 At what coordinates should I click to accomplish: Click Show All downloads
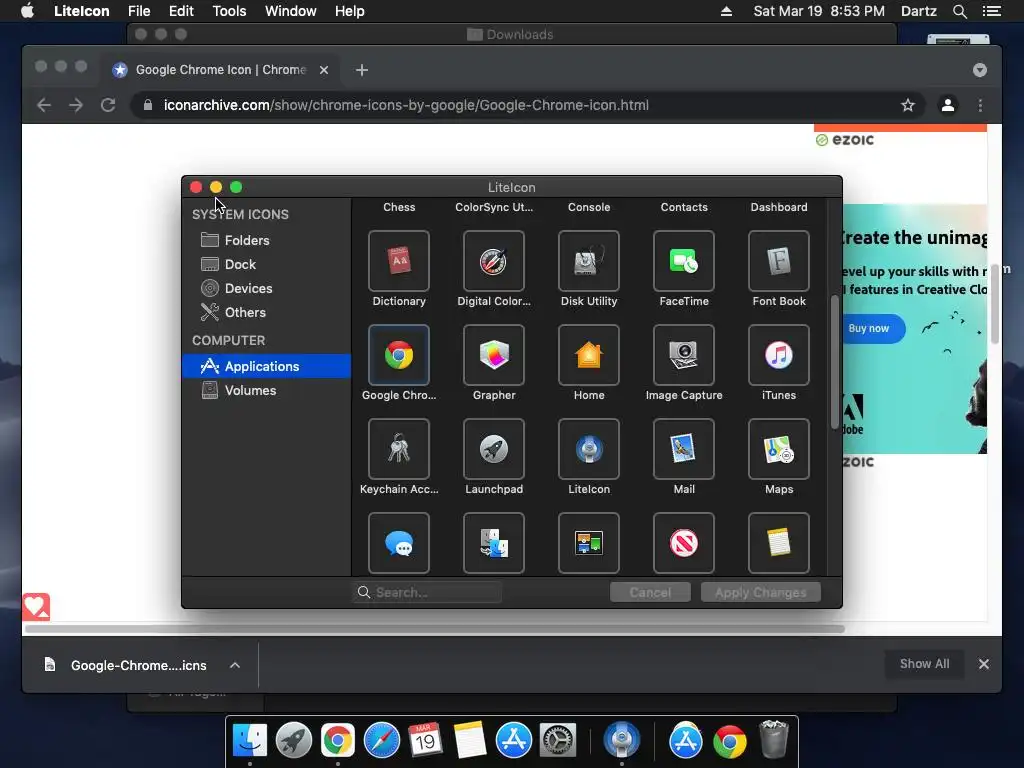[924, 664]
